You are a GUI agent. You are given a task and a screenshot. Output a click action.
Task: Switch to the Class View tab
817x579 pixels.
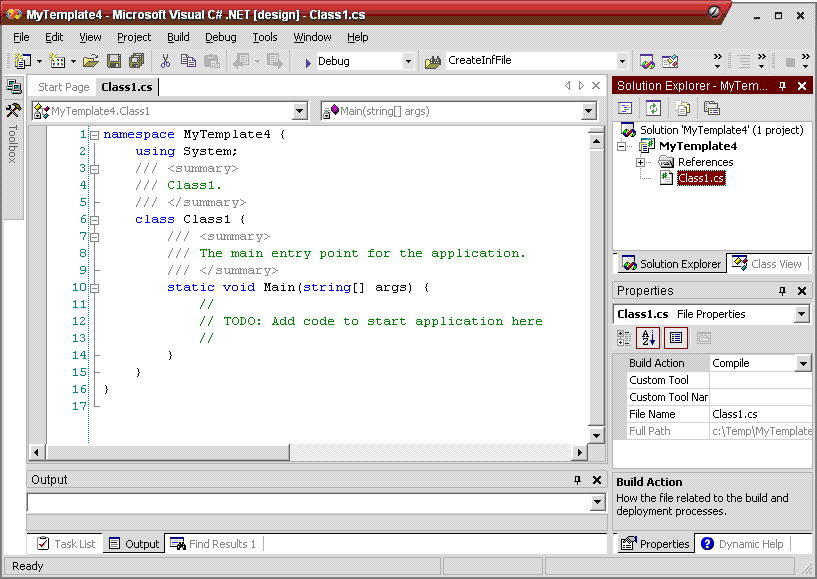coord(769,264)
